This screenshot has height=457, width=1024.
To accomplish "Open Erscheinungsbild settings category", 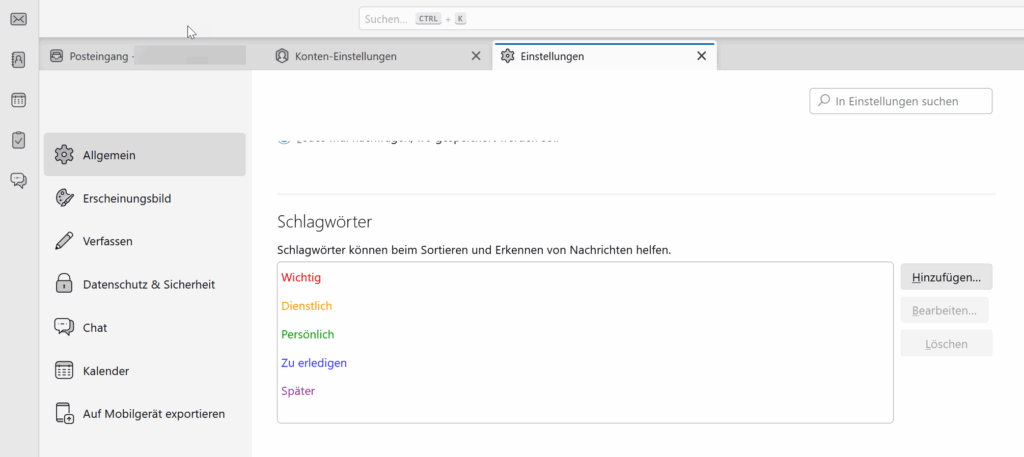I will [126, 198].
